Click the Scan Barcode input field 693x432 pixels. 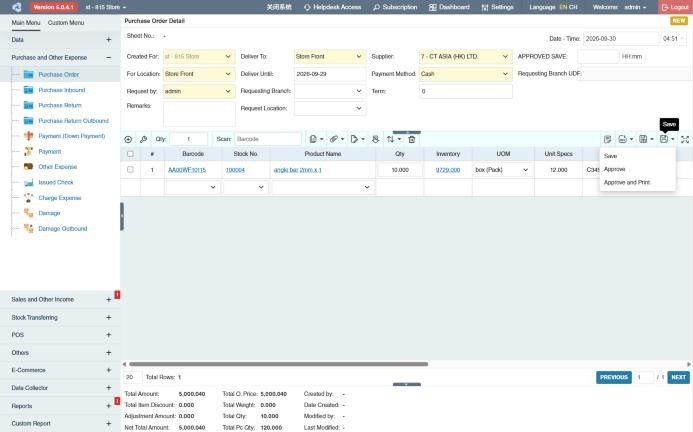pyautogui.click(x=268, y=139)
